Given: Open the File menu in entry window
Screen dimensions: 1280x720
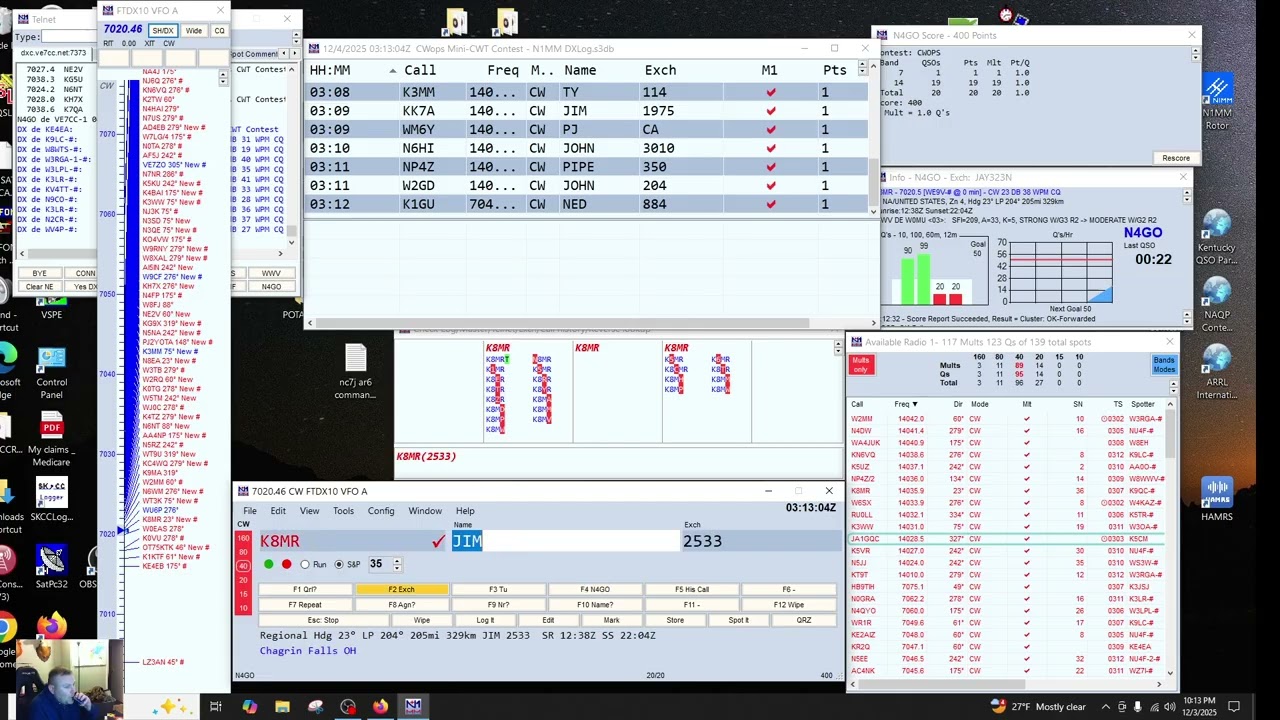Looking at the screenshot, I should 250,511.
